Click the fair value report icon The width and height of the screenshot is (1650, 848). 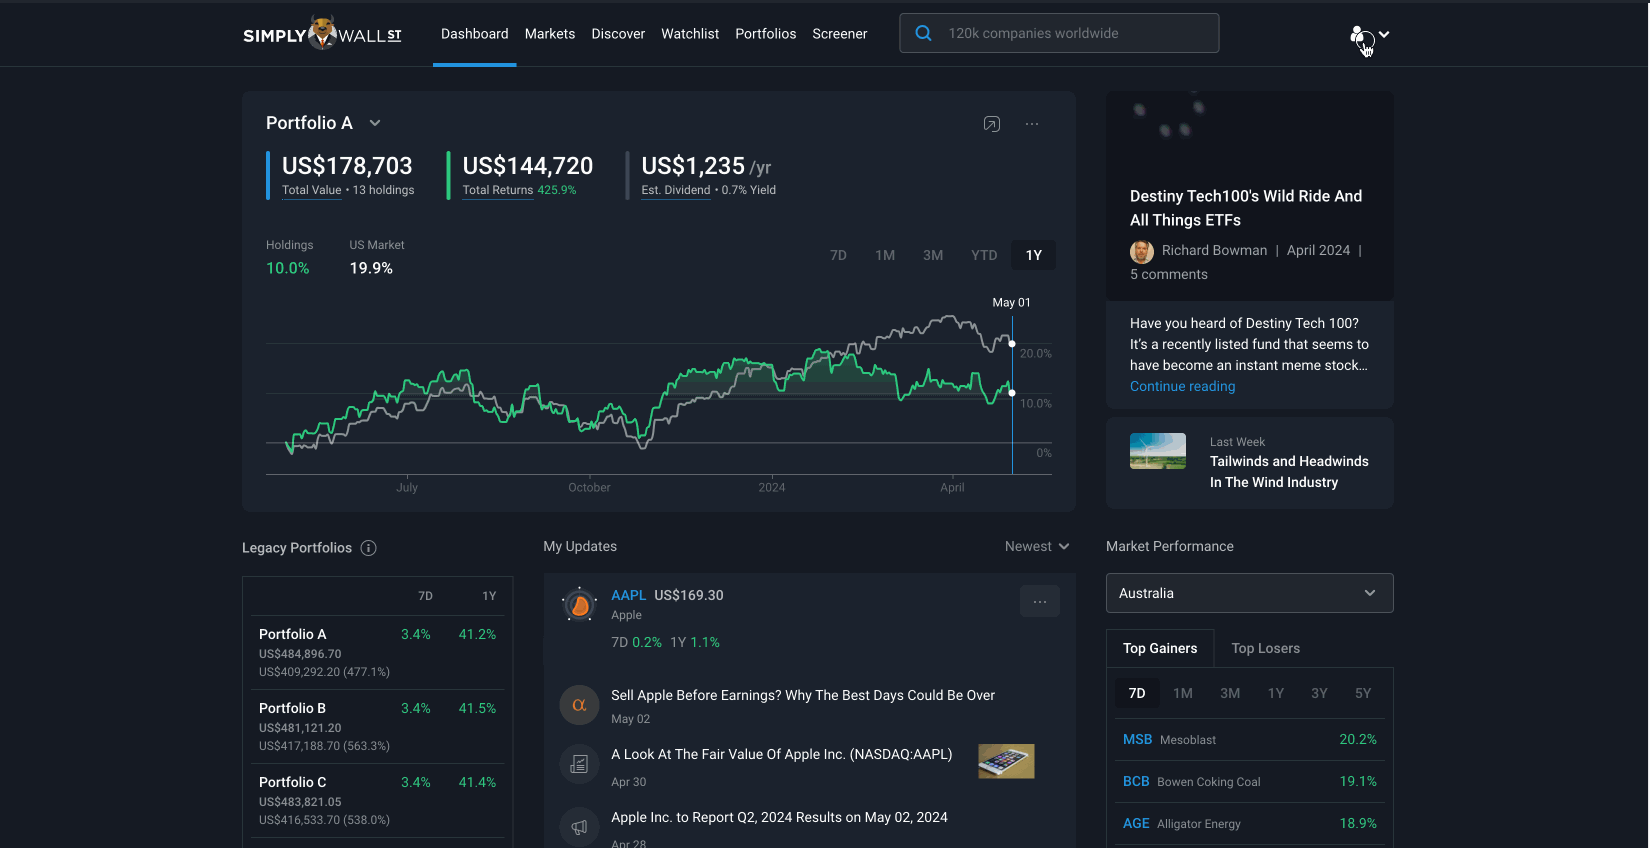point(579,765)
